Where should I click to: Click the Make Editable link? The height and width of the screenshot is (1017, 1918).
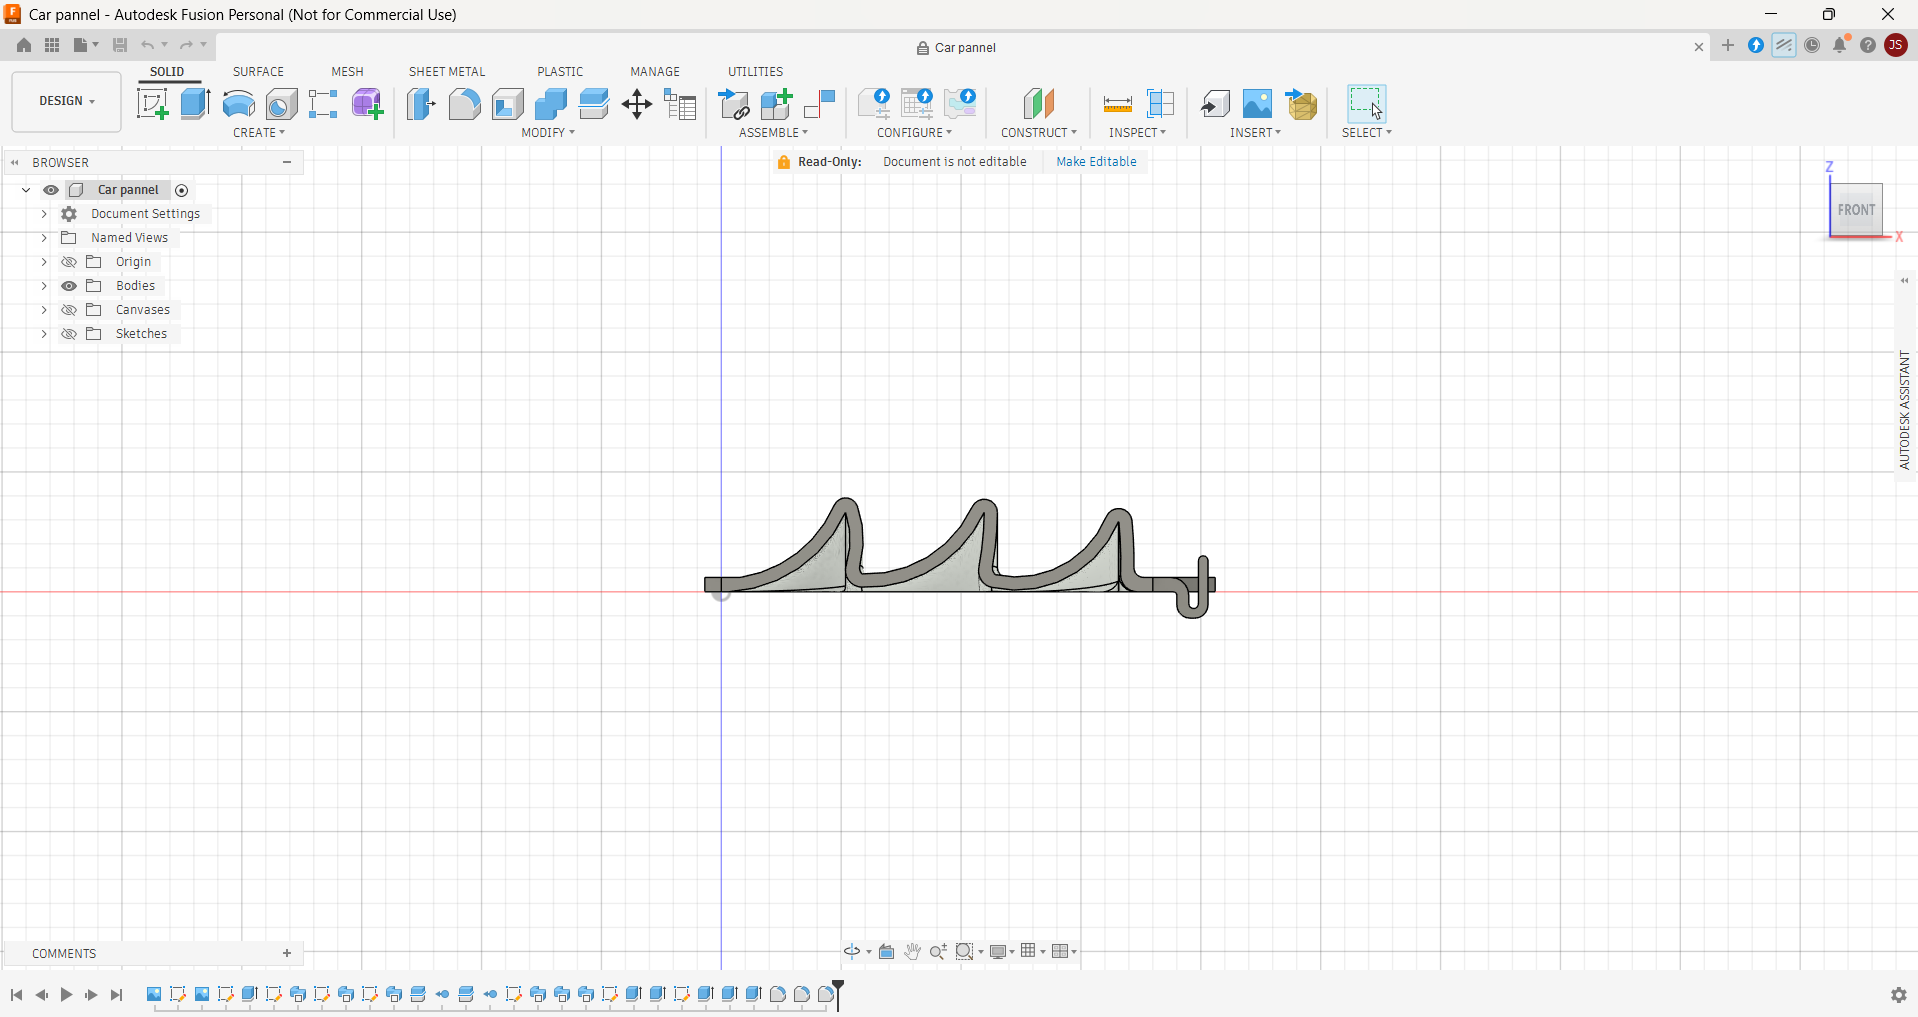pos(1096,162)
